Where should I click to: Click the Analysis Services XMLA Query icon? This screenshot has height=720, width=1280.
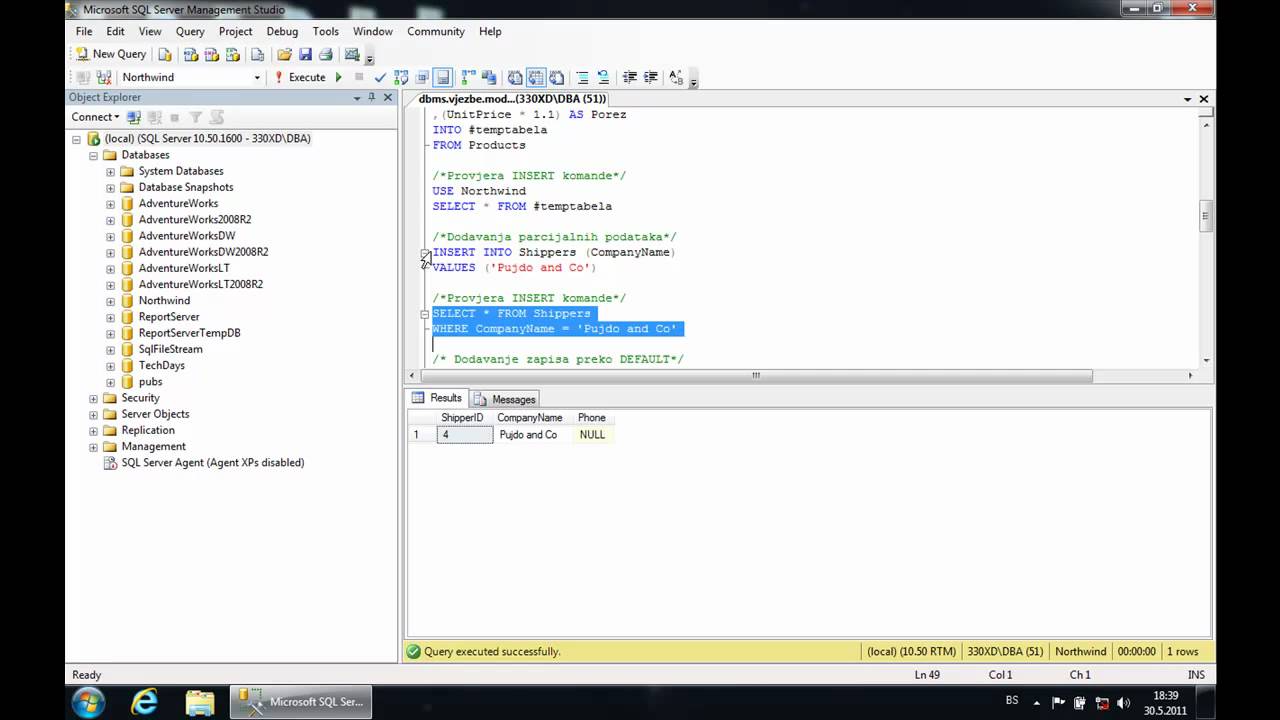[233, 54]
